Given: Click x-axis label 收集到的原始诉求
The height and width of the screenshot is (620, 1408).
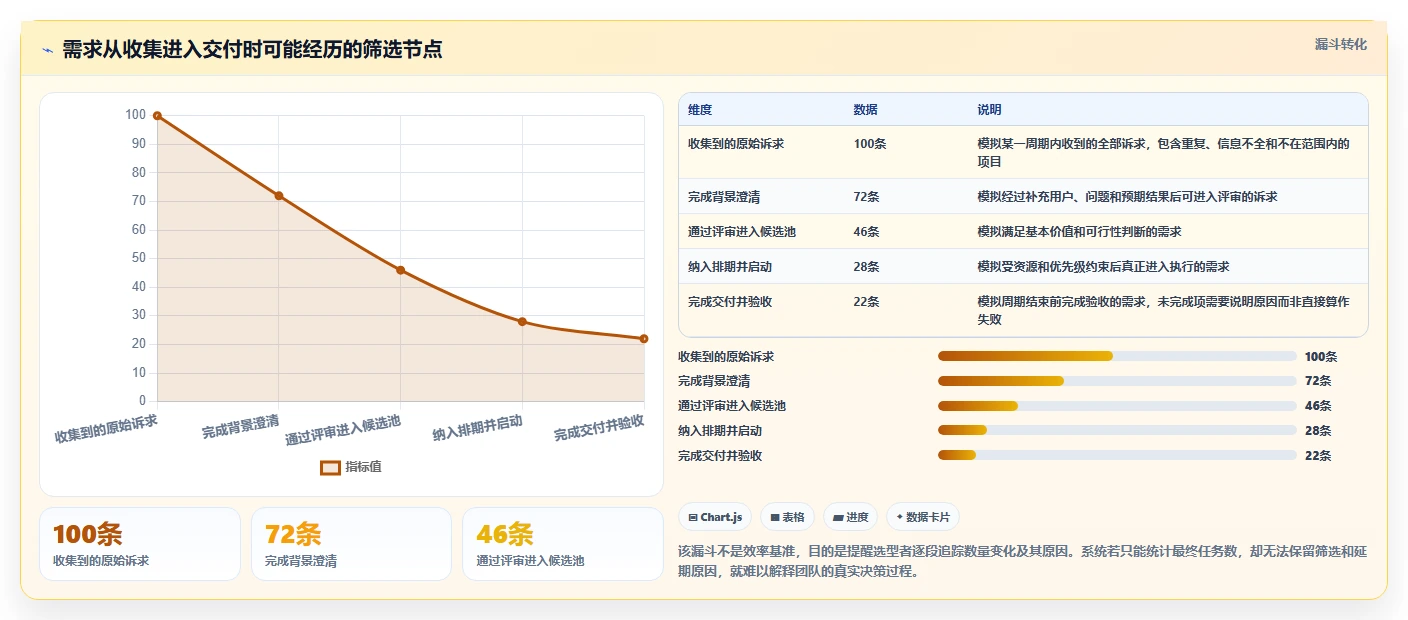Looking at the screenshot, I should [x=106, y=430].
